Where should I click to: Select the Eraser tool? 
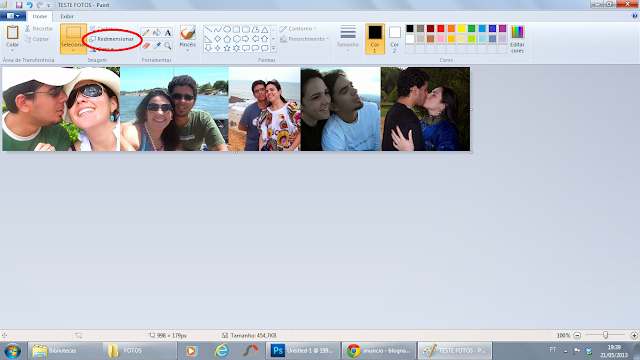[x=146, y=46]
